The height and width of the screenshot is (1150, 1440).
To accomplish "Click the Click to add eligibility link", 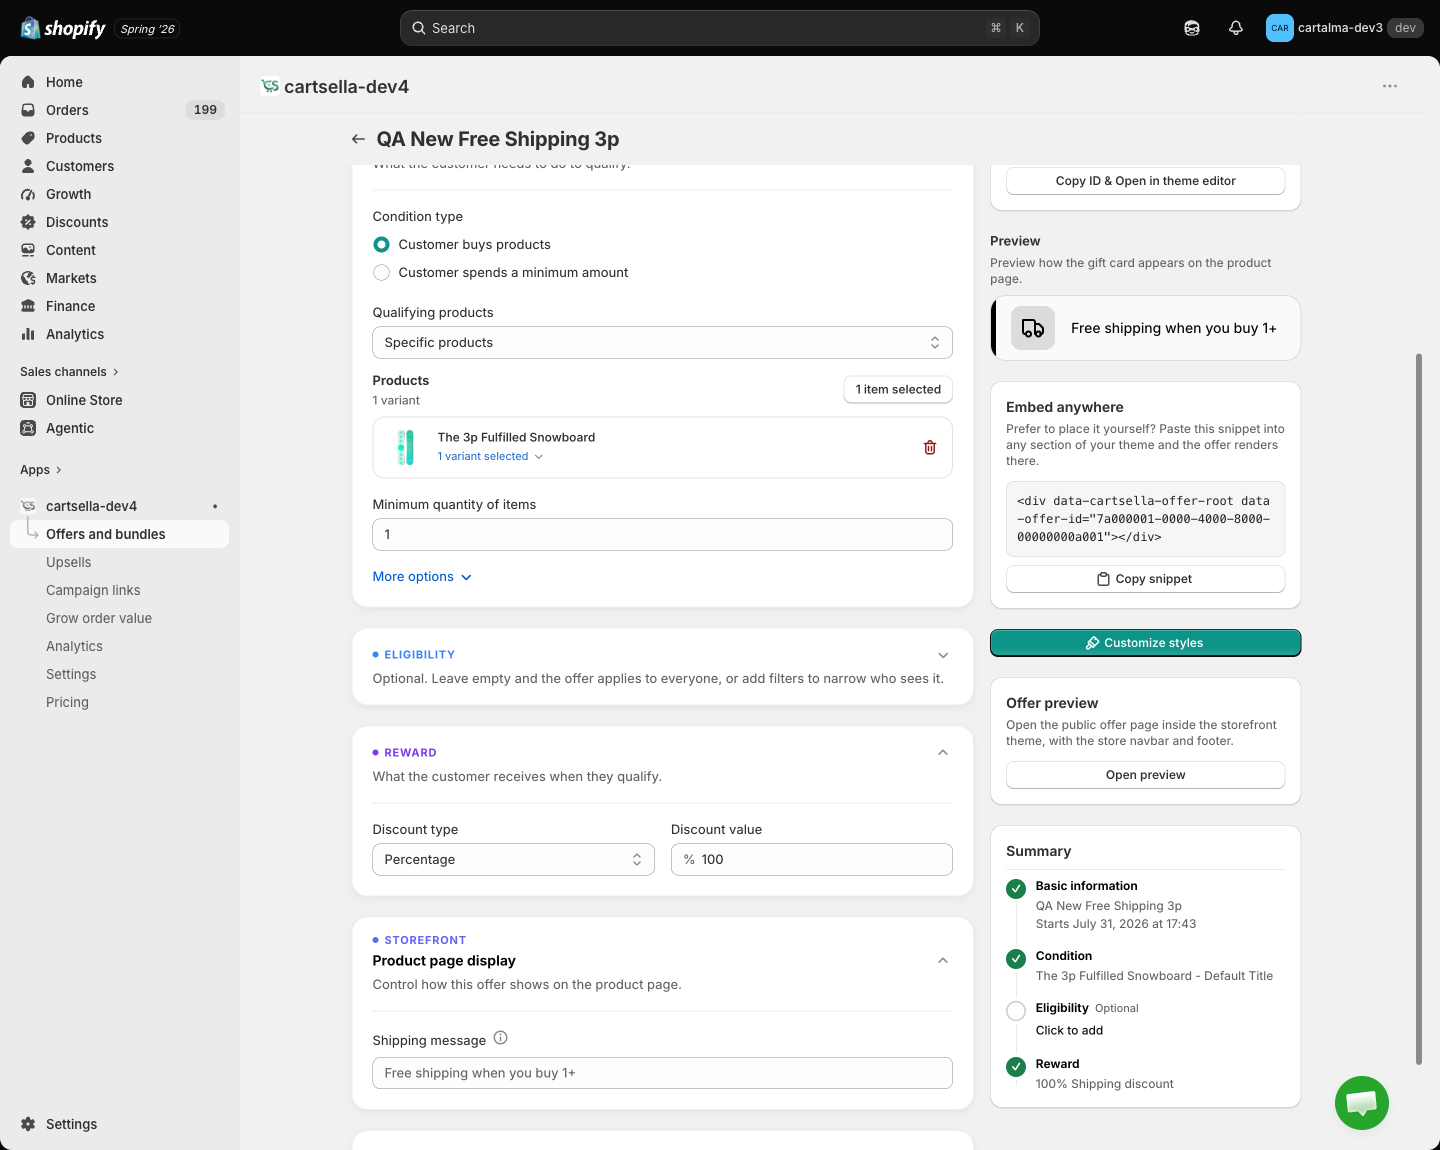I will 1069,1030.
